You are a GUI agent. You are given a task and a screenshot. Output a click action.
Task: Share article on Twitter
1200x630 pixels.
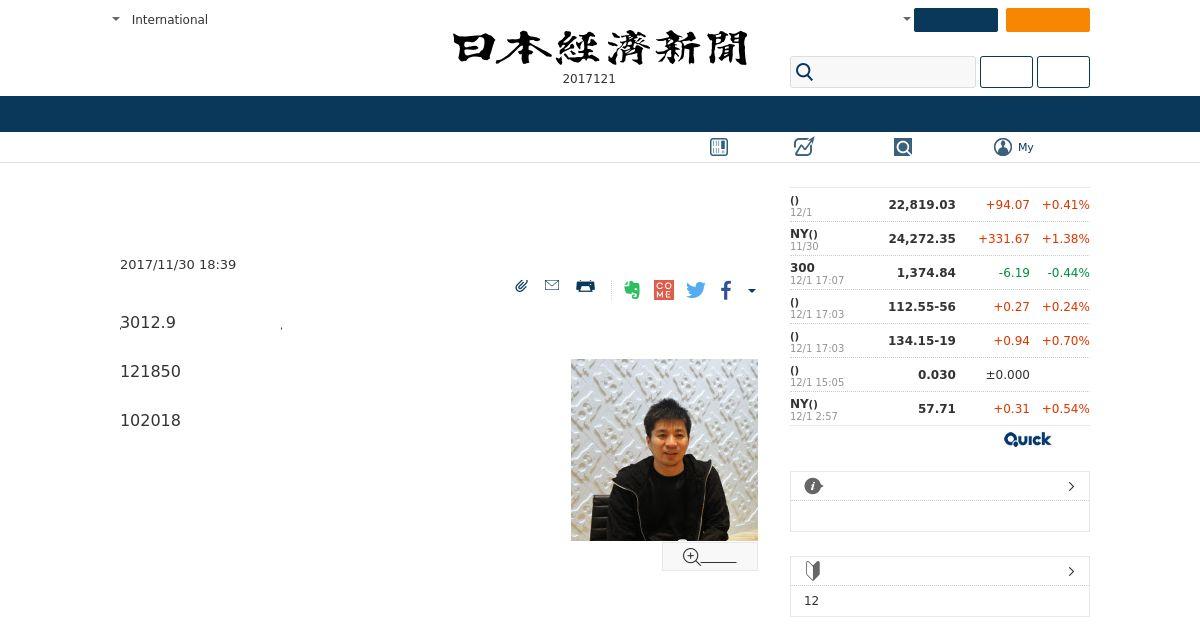[696, 290]
